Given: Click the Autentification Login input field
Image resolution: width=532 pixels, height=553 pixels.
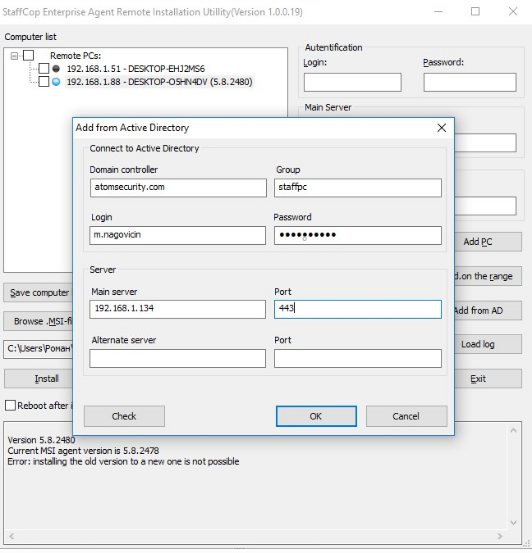Looking at the screenshot, I should (352, 83).
